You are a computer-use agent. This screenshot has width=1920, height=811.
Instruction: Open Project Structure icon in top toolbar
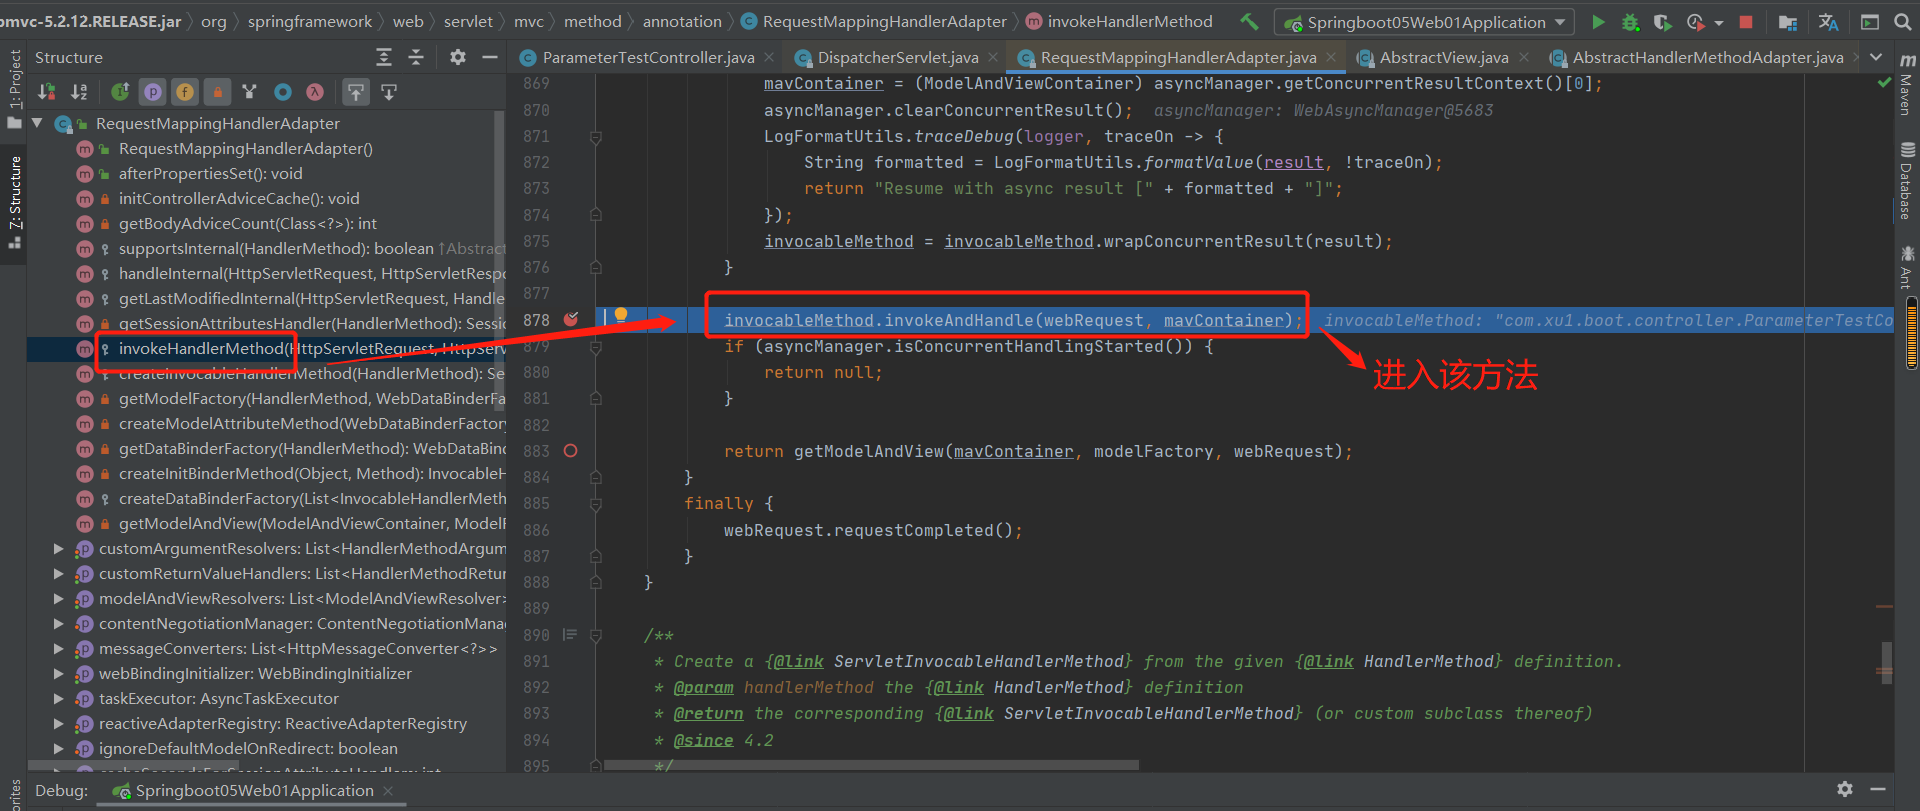pyautogui.click(x=1788, y=22)
